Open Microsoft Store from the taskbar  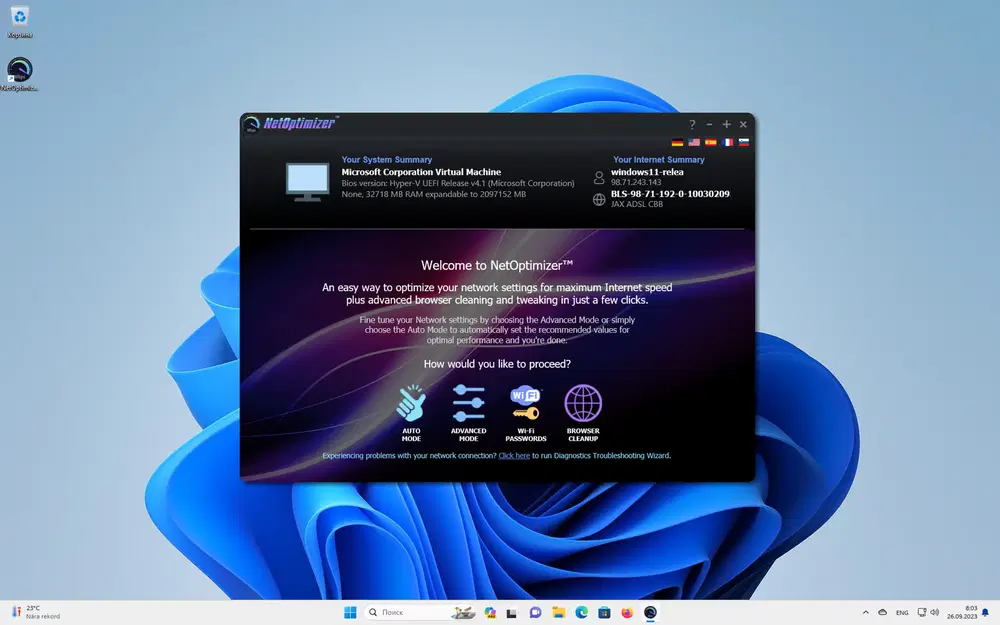(604, 612)
